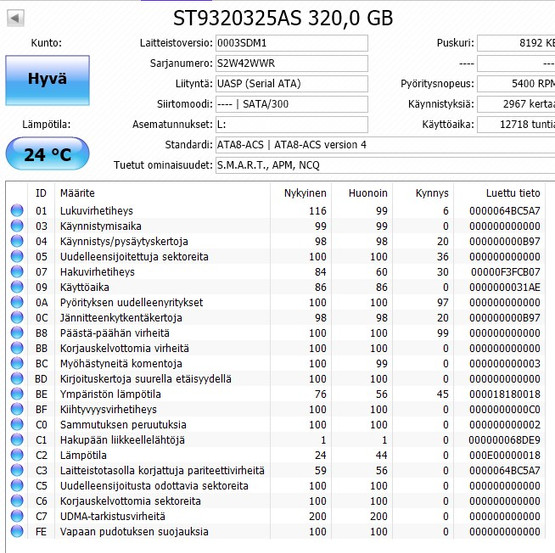The height and width of the screenshot is (553, 555).
Task: Click status orb of Kiihtyvyysvirhetiheys row
Action: 17,409
